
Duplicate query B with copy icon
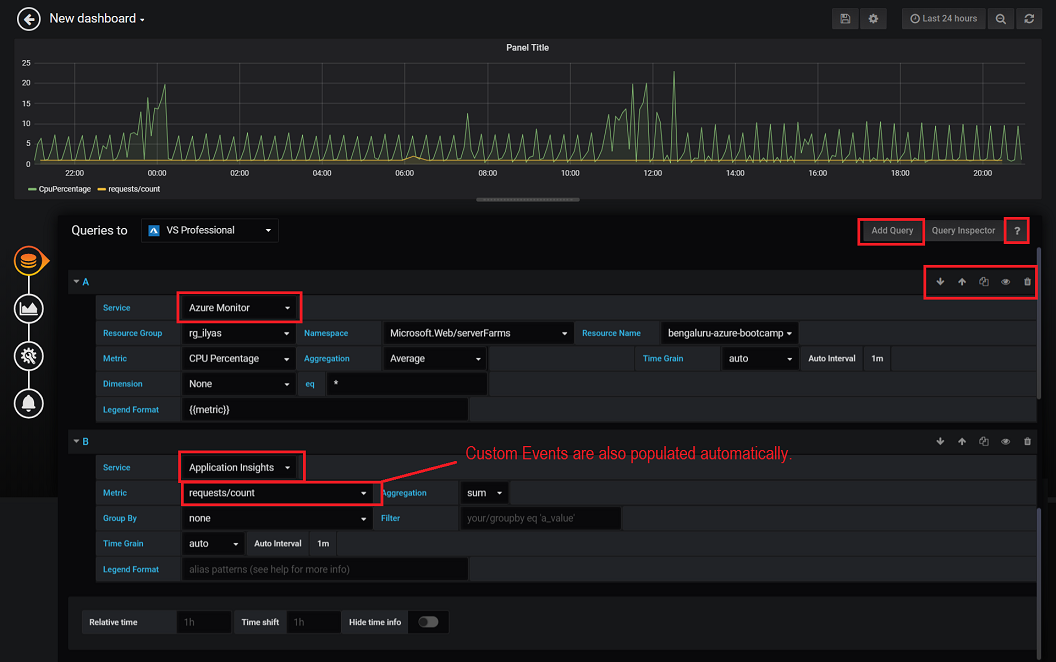[x=984, y=441]
